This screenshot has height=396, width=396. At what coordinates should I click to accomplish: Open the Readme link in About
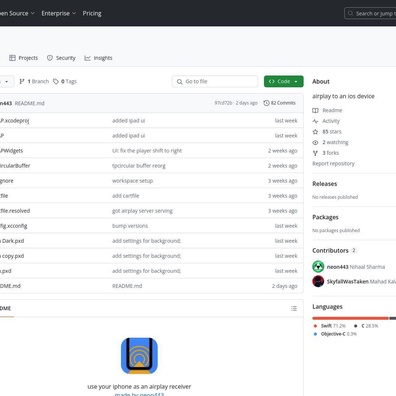click(x=332, y=110)
